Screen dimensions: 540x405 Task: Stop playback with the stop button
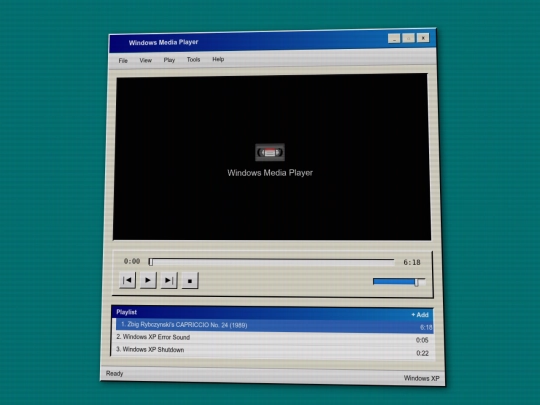[x=190, y=281]
